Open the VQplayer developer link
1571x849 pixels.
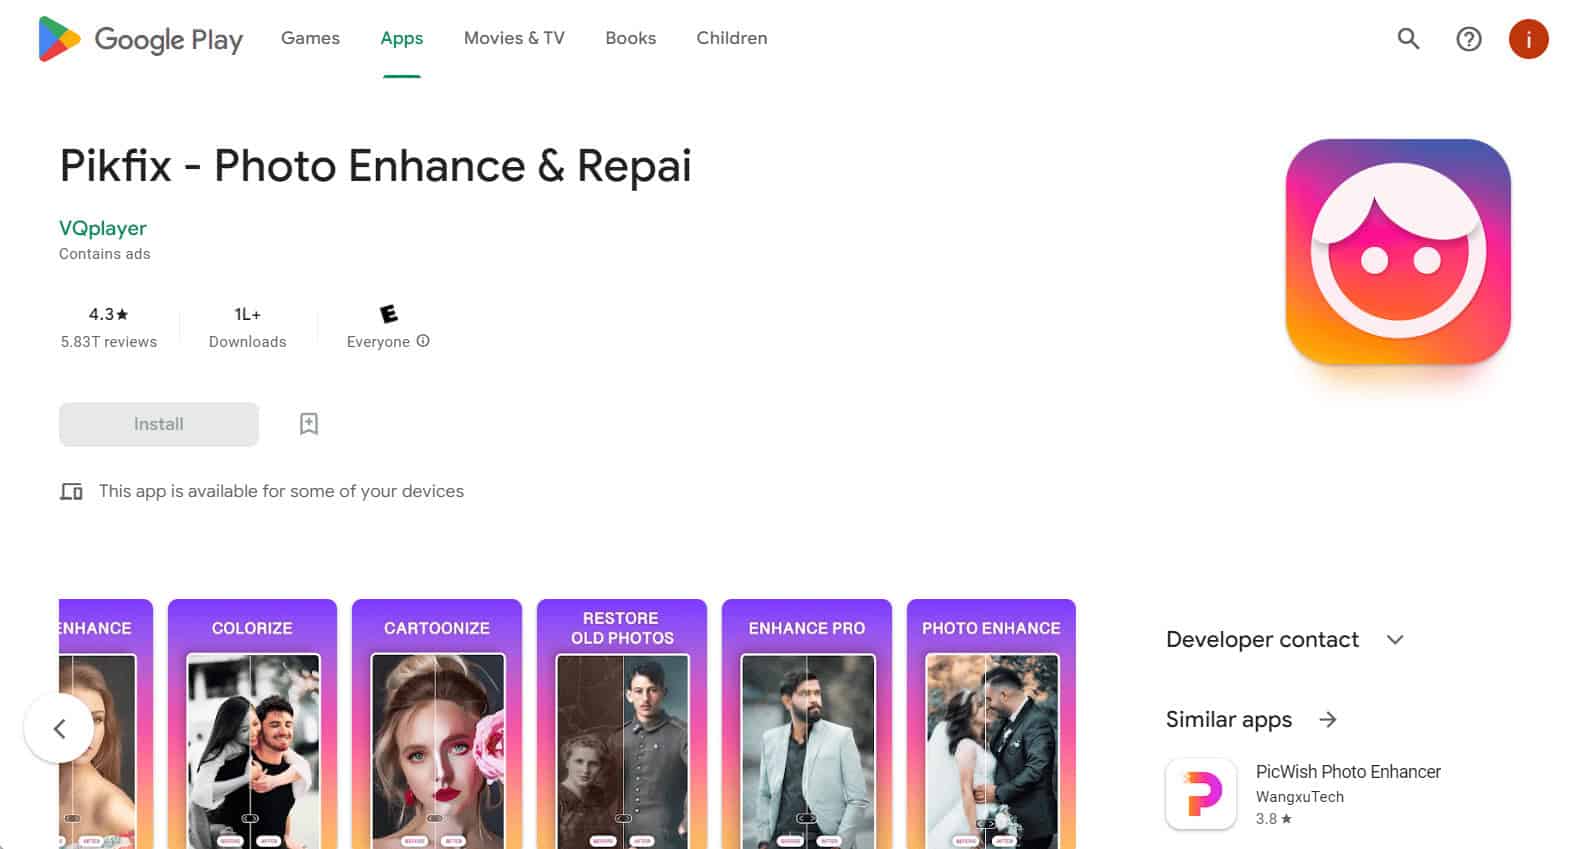pos(103,228)
